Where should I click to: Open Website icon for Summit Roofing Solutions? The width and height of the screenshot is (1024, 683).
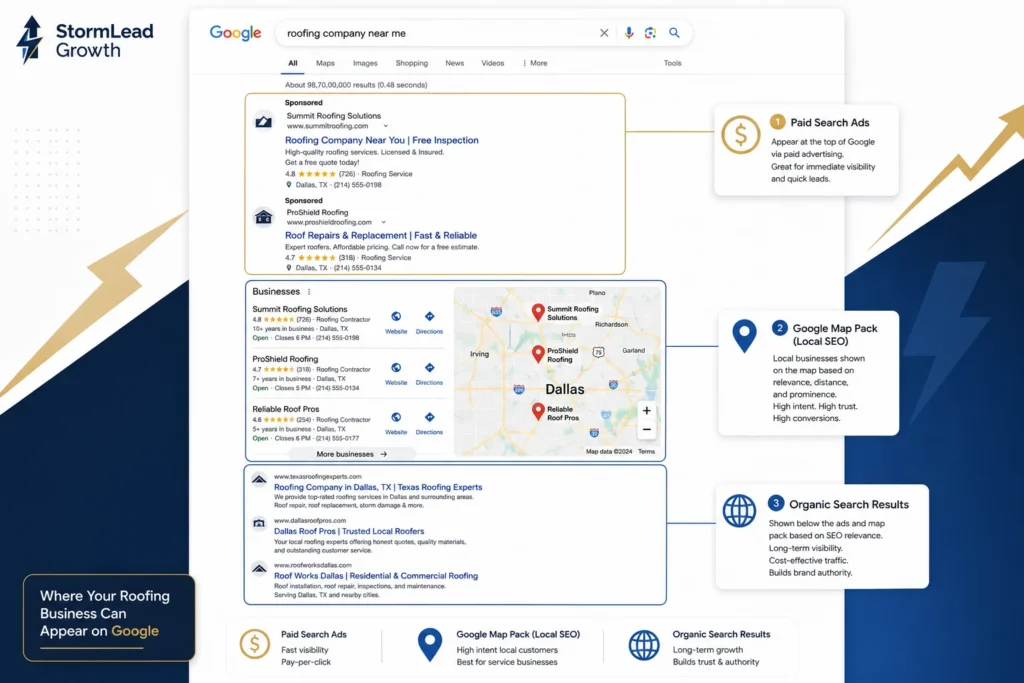[396, 317]
